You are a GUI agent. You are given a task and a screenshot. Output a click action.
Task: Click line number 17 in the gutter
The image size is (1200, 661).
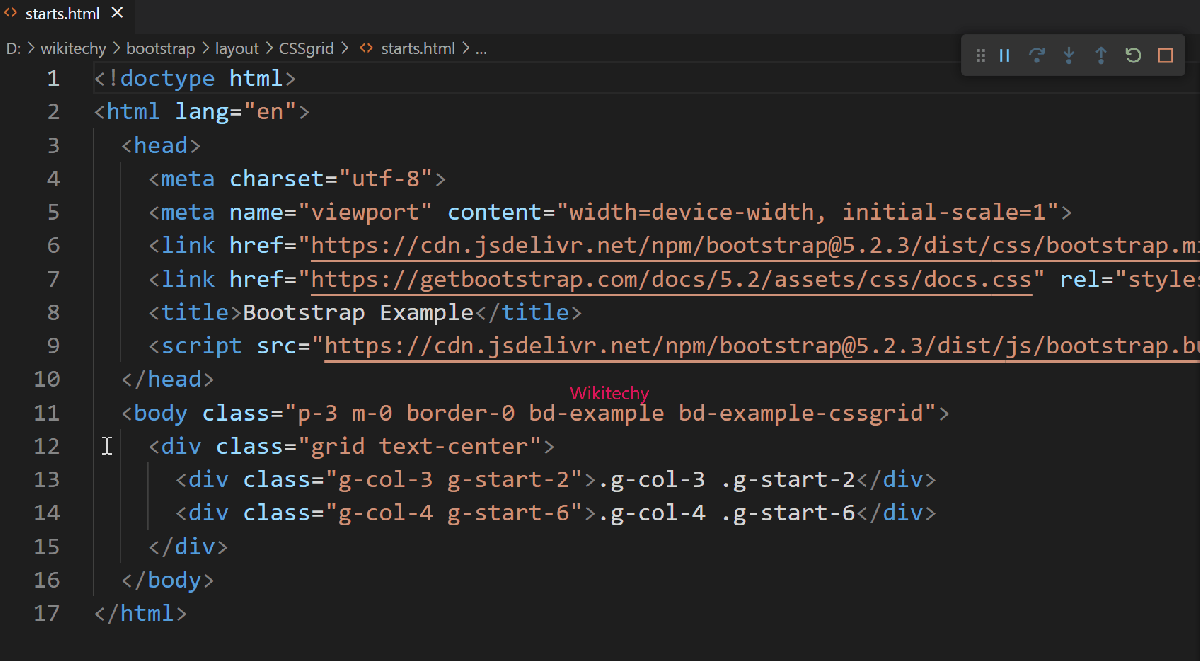click(46, 613)
